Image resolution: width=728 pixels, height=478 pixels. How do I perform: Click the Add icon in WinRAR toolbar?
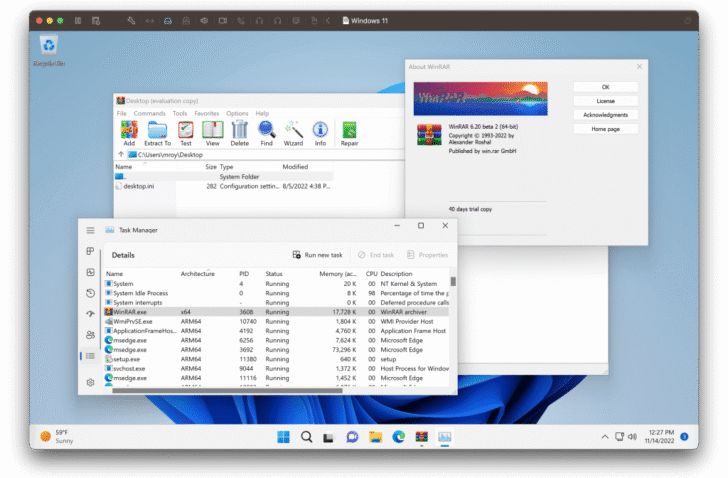[129, 133]
